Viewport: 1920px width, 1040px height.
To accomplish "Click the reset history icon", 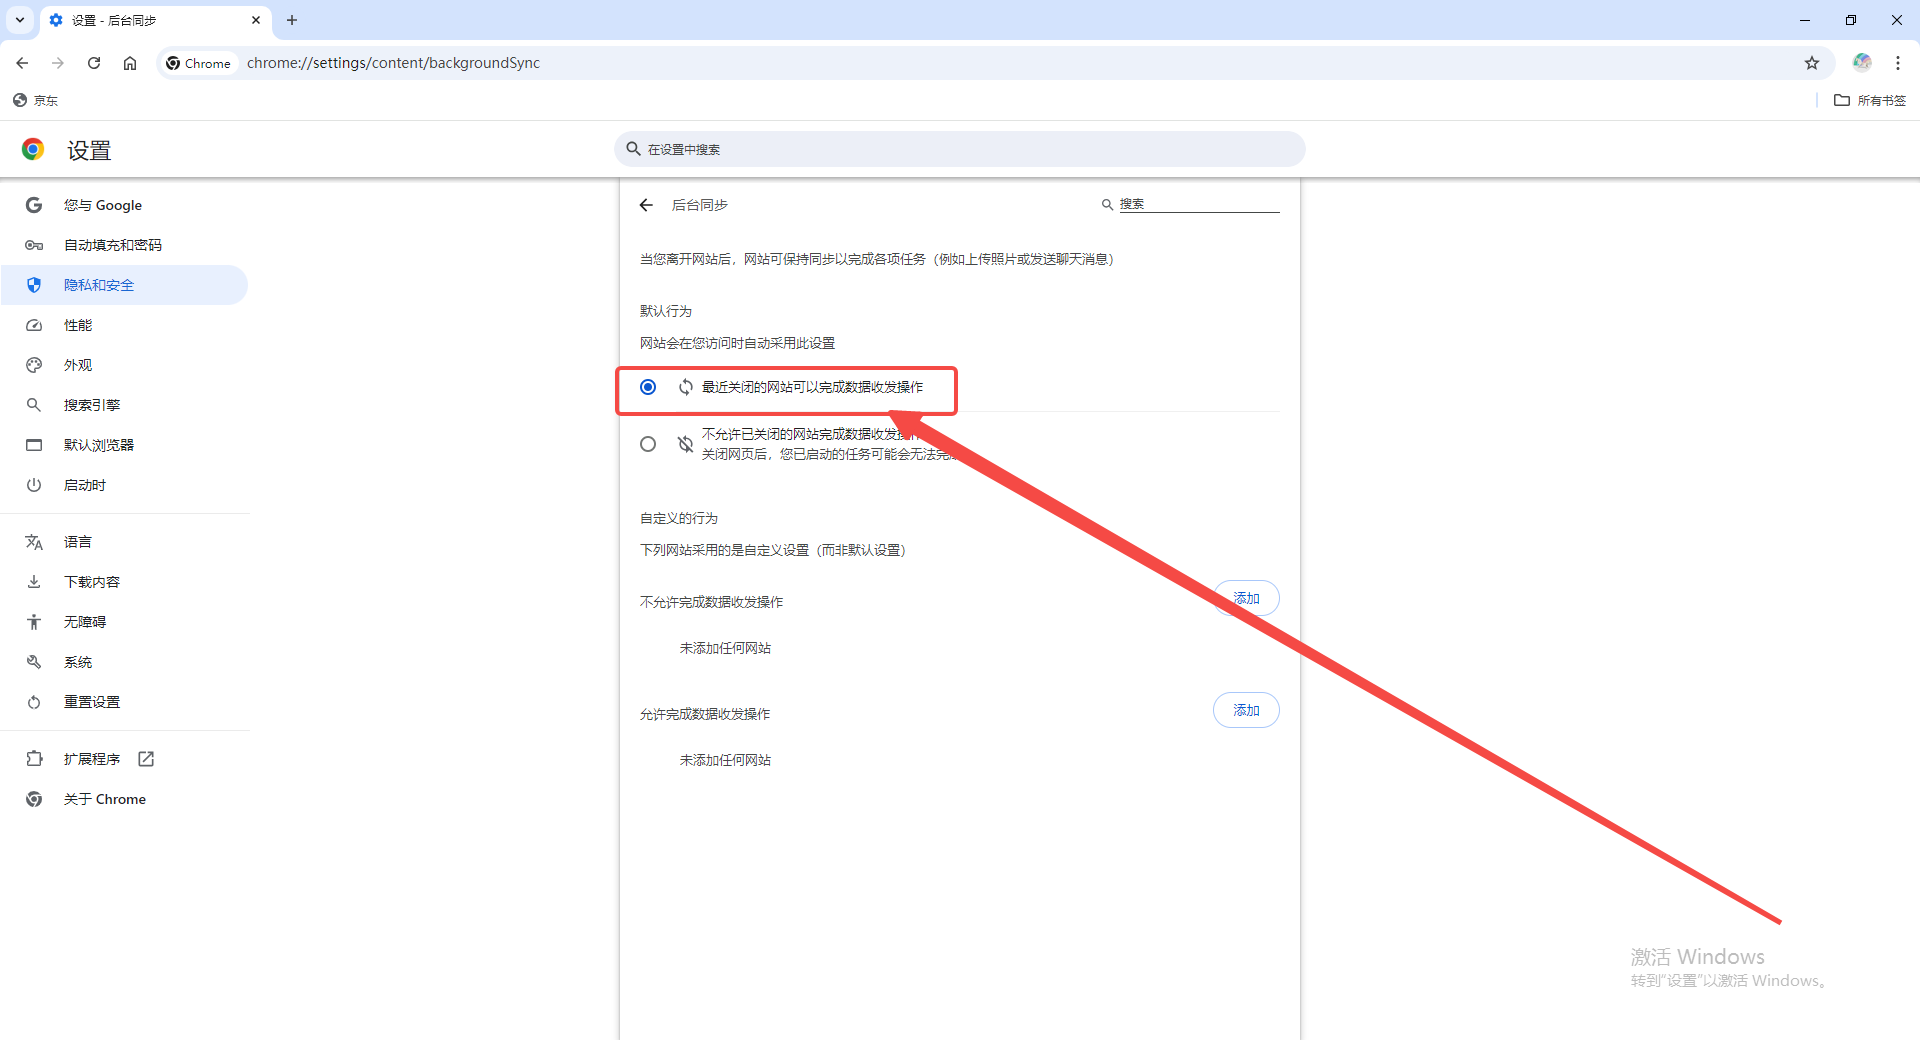I will [x=34, y=702].
